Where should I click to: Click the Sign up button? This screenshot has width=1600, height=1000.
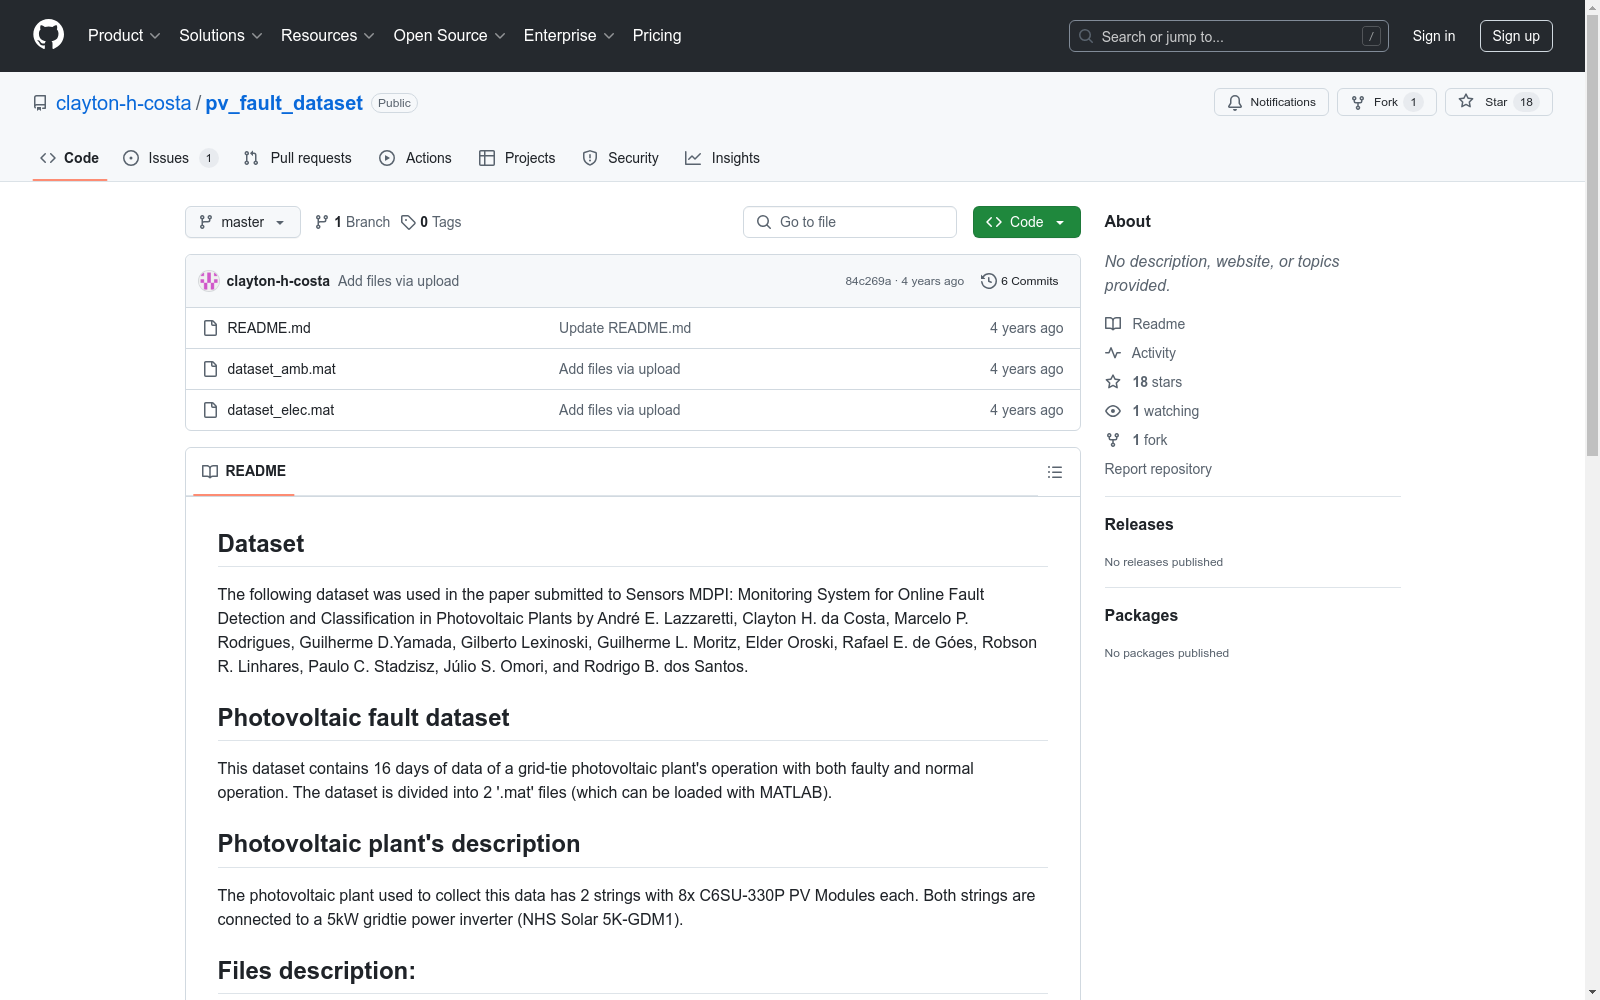pos(1516,36)
